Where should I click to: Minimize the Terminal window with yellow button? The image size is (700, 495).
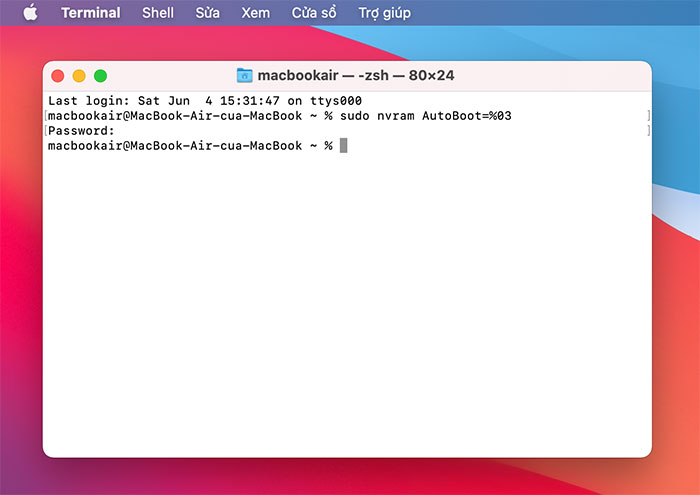pos(79,76)
